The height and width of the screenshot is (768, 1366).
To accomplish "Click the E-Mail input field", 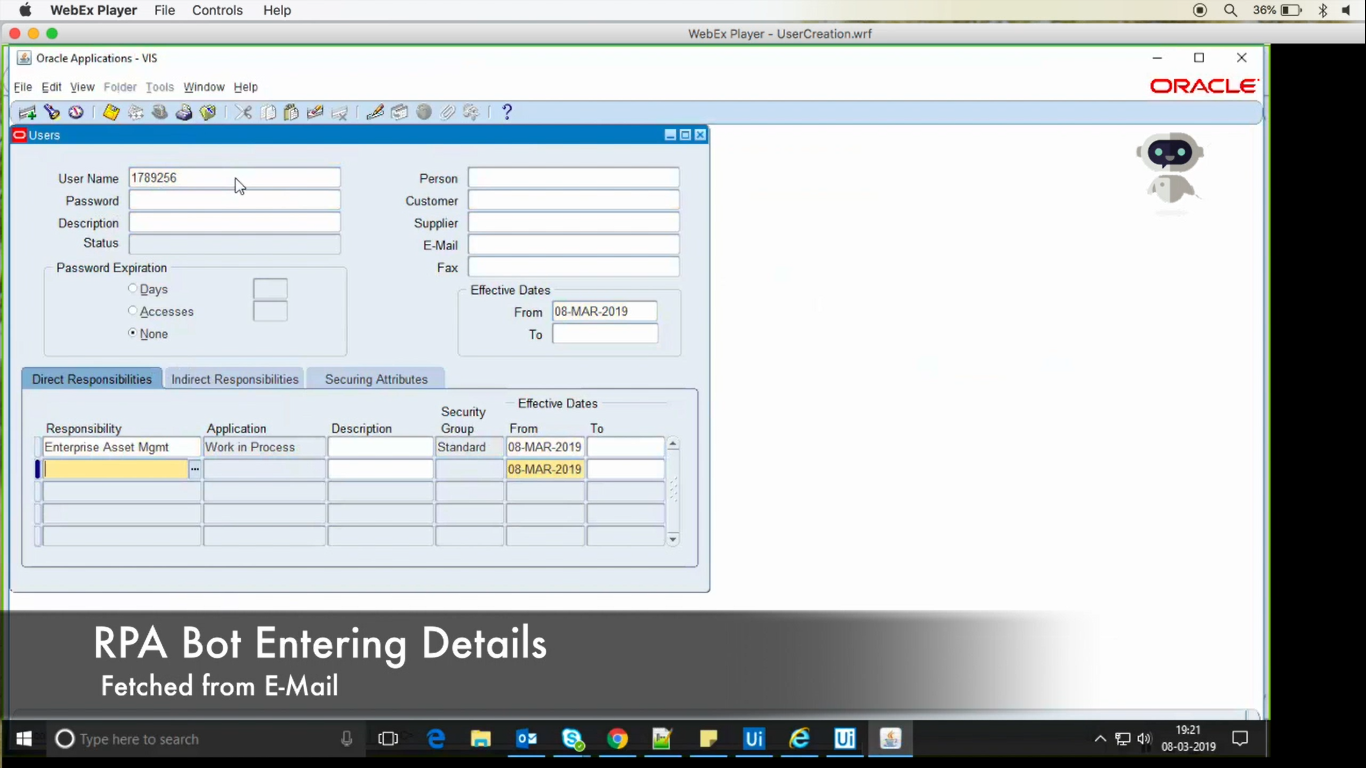I will tap(573, 245).
